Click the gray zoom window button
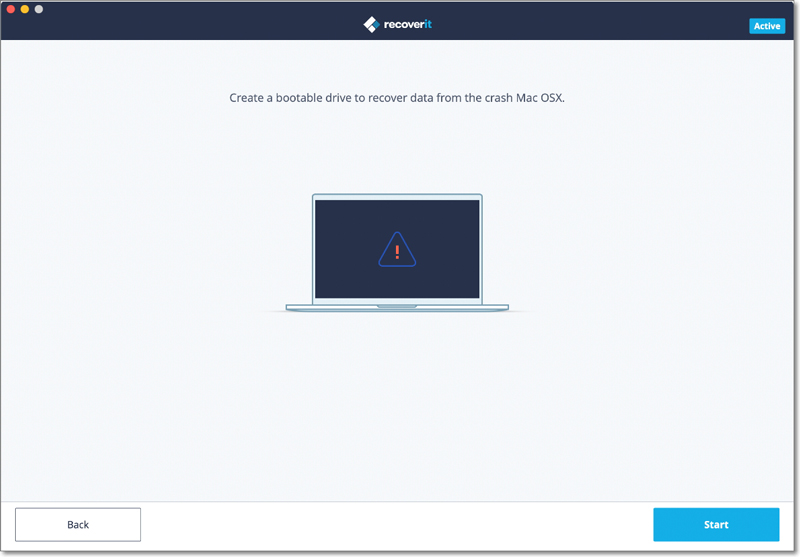The height and width of the screenshot is (557, 800). point(39,9)
